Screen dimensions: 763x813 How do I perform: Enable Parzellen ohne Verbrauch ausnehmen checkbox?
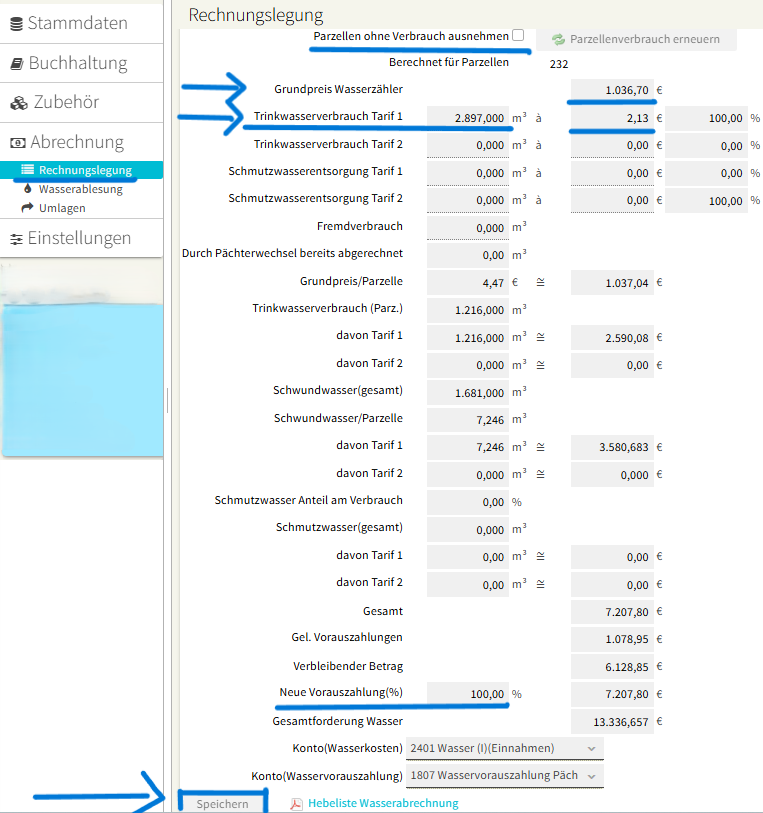point(518,35)
